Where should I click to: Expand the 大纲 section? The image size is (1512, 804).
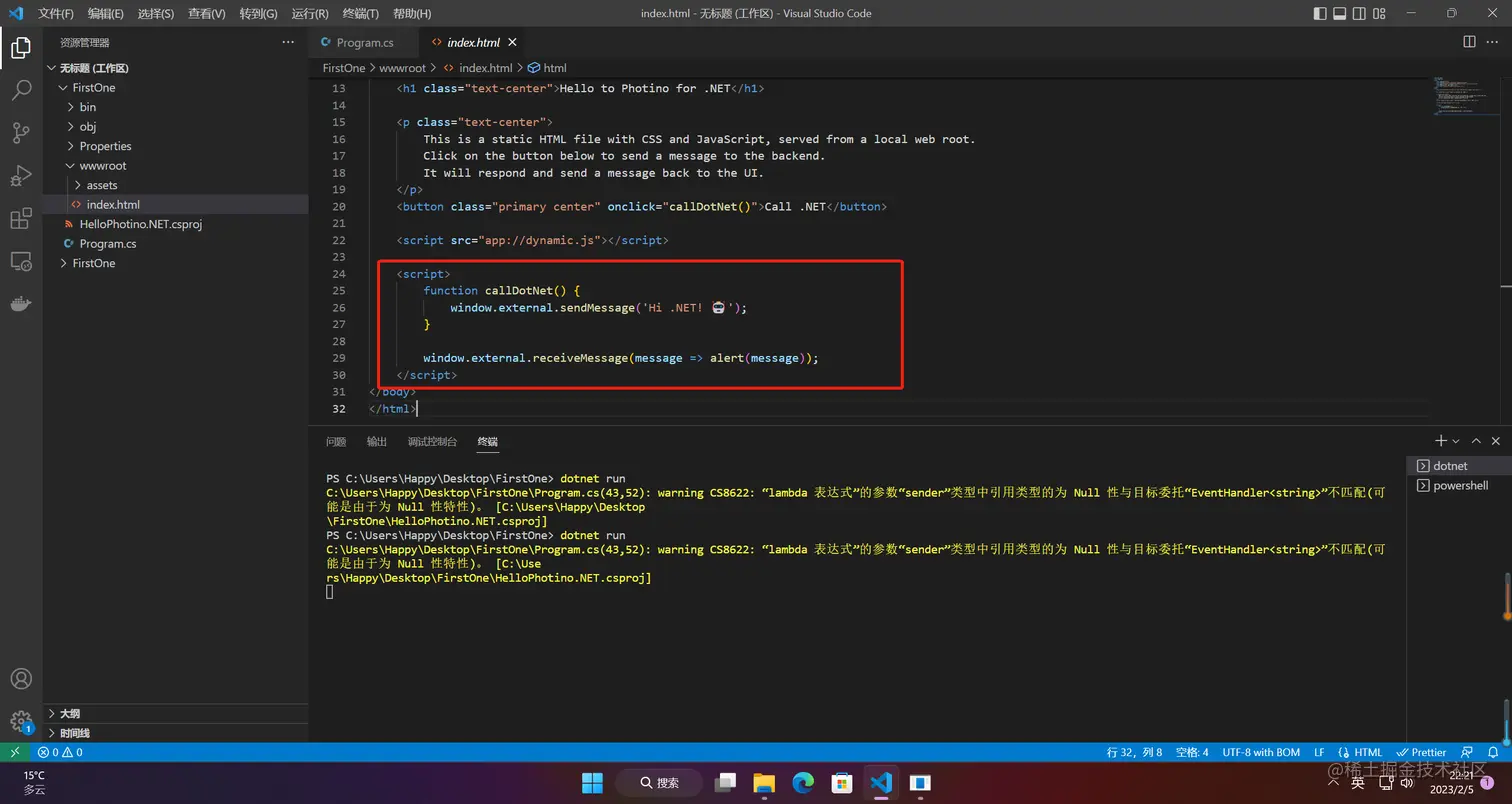[176, 714]
